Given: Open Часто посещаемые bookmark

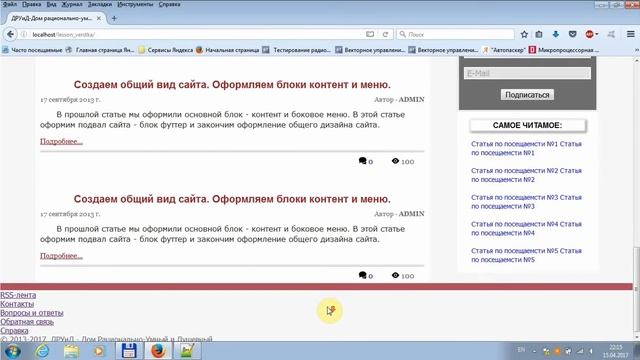Looking at the screenshot, I should tap(32, 50).
